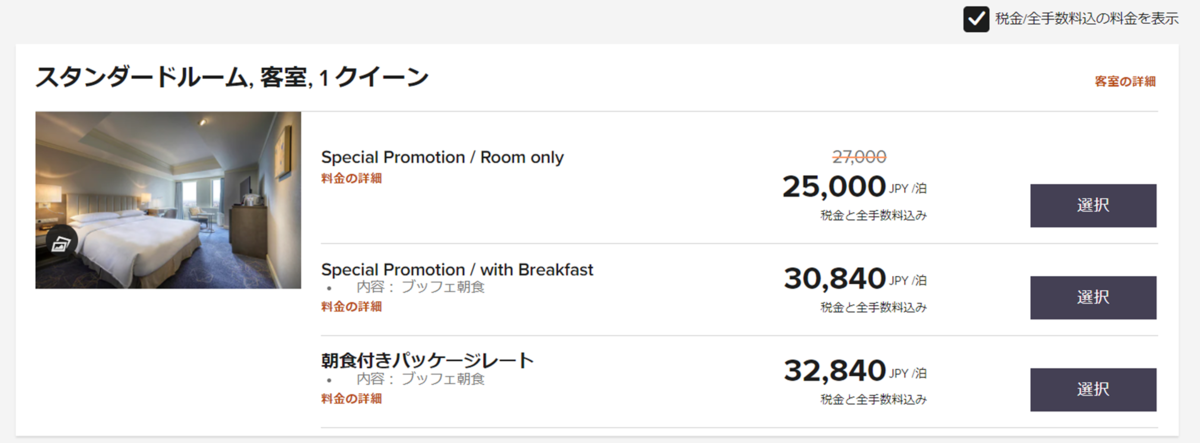The height and width of the screenshot is (443, 1200).
Task: Select the Room only promotion 選択 button
Action: click(1093, 206)
